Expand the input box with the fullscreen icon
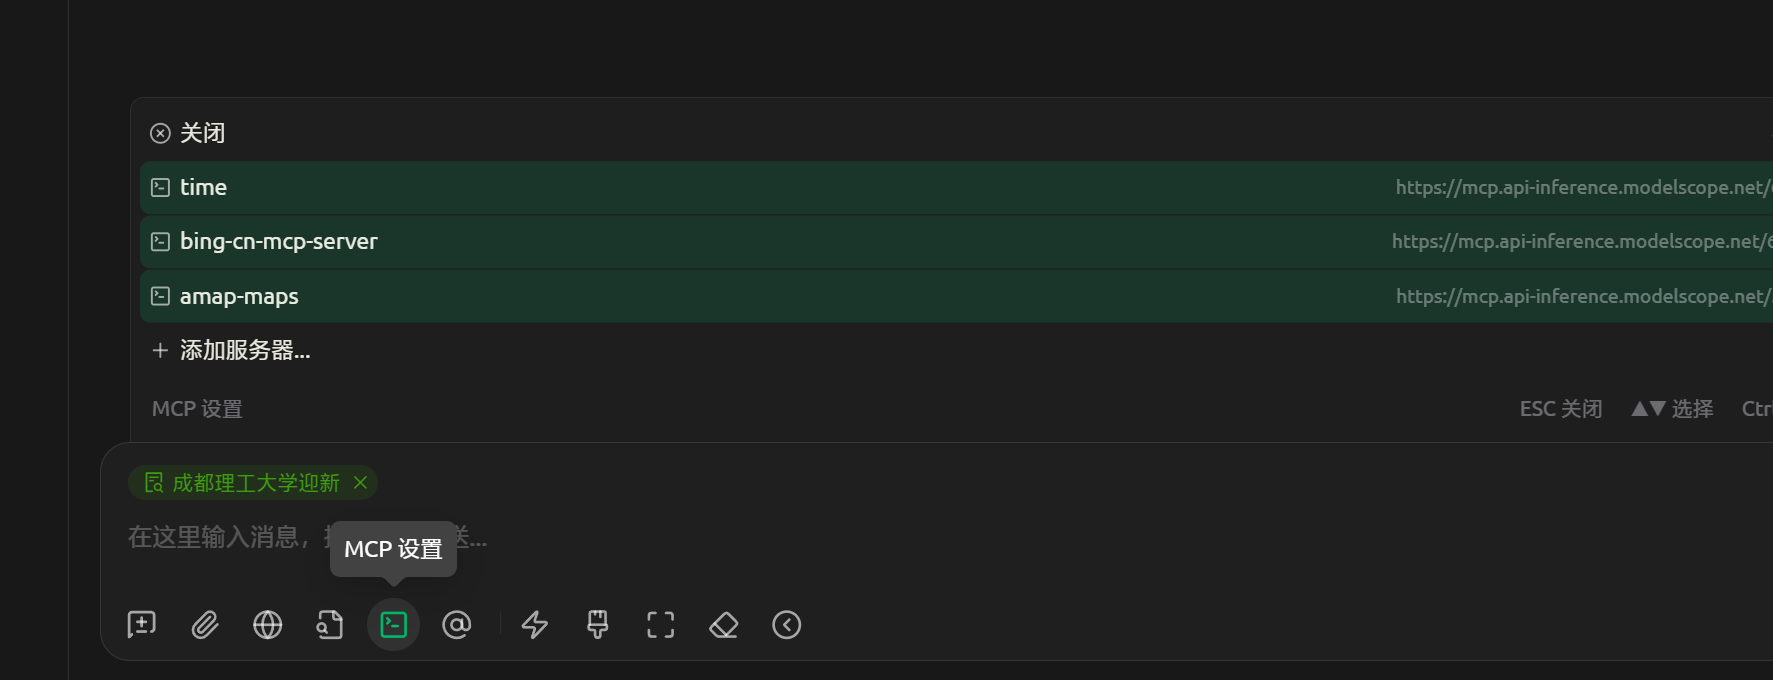This screenshot has height=680, width=1773. (x=661, y=625)
